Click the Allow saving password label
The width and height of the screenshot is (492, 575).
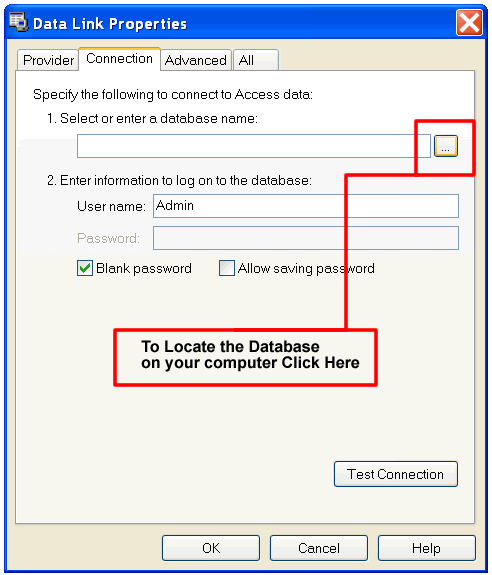pyautogui.click(x=306, y=268)
